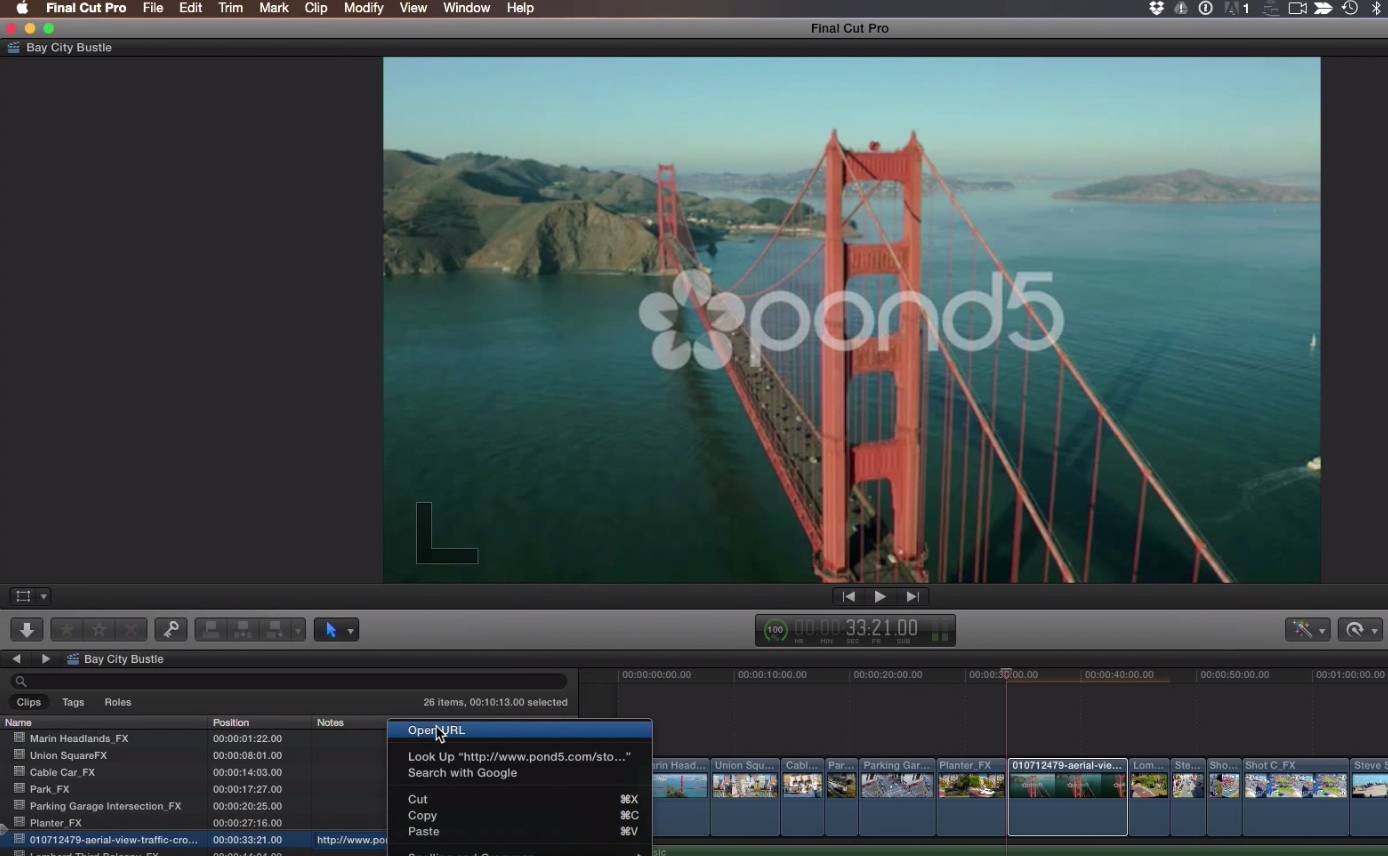Click the Import Media down-arrow button
This screenshot has width=1388, height=856.
click(27, 630)
